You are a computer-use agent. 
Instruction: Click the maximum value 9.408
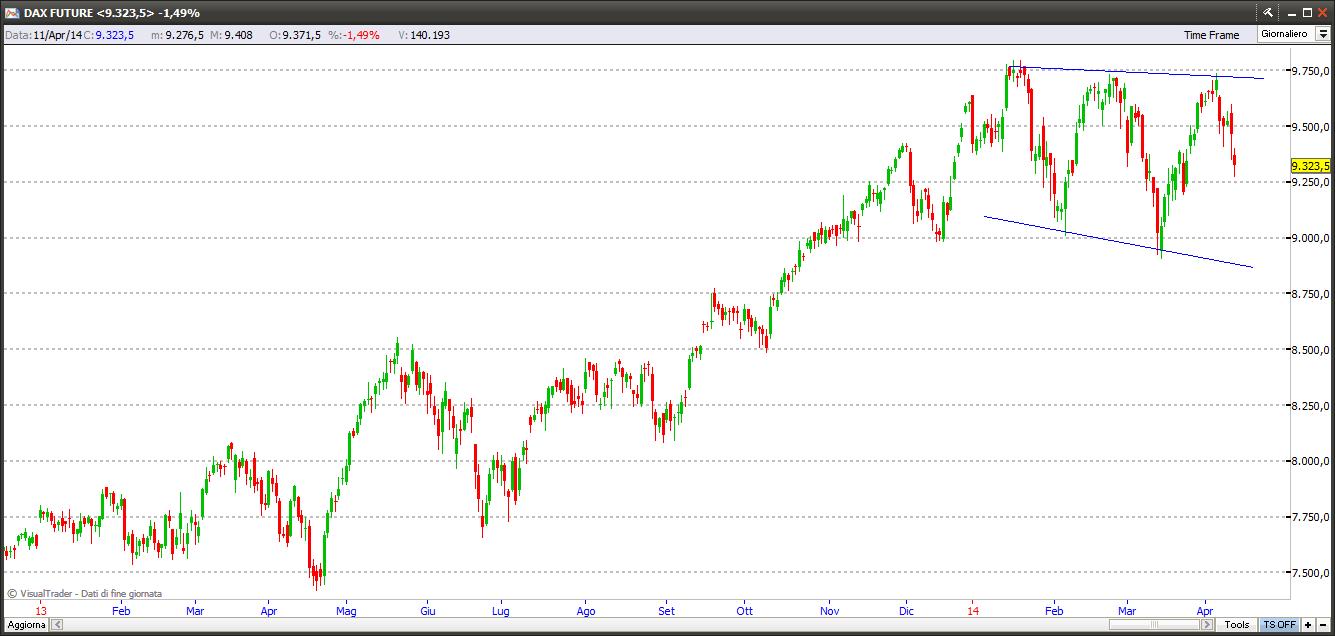238,35
